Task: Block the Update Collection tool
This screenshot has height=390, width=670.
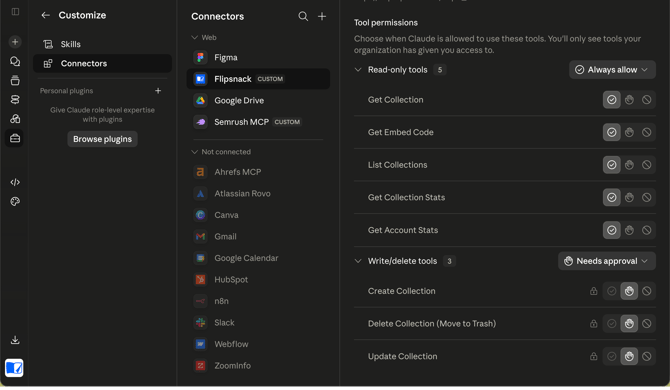Action: click(x=646, y=356)
